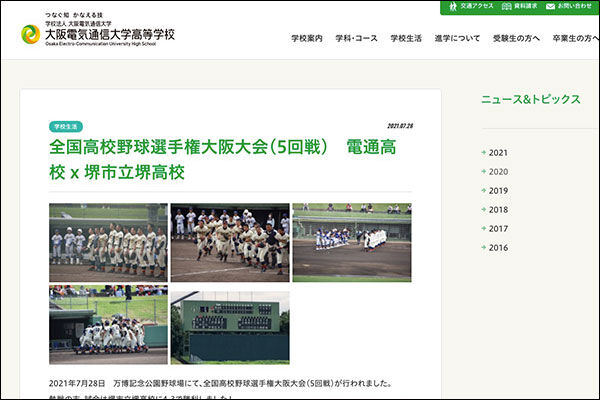The height and width of the screenshot is (400, 600).
Task: Open お問い合わせ link in top green bar
Action: click(x=574, y=6)
